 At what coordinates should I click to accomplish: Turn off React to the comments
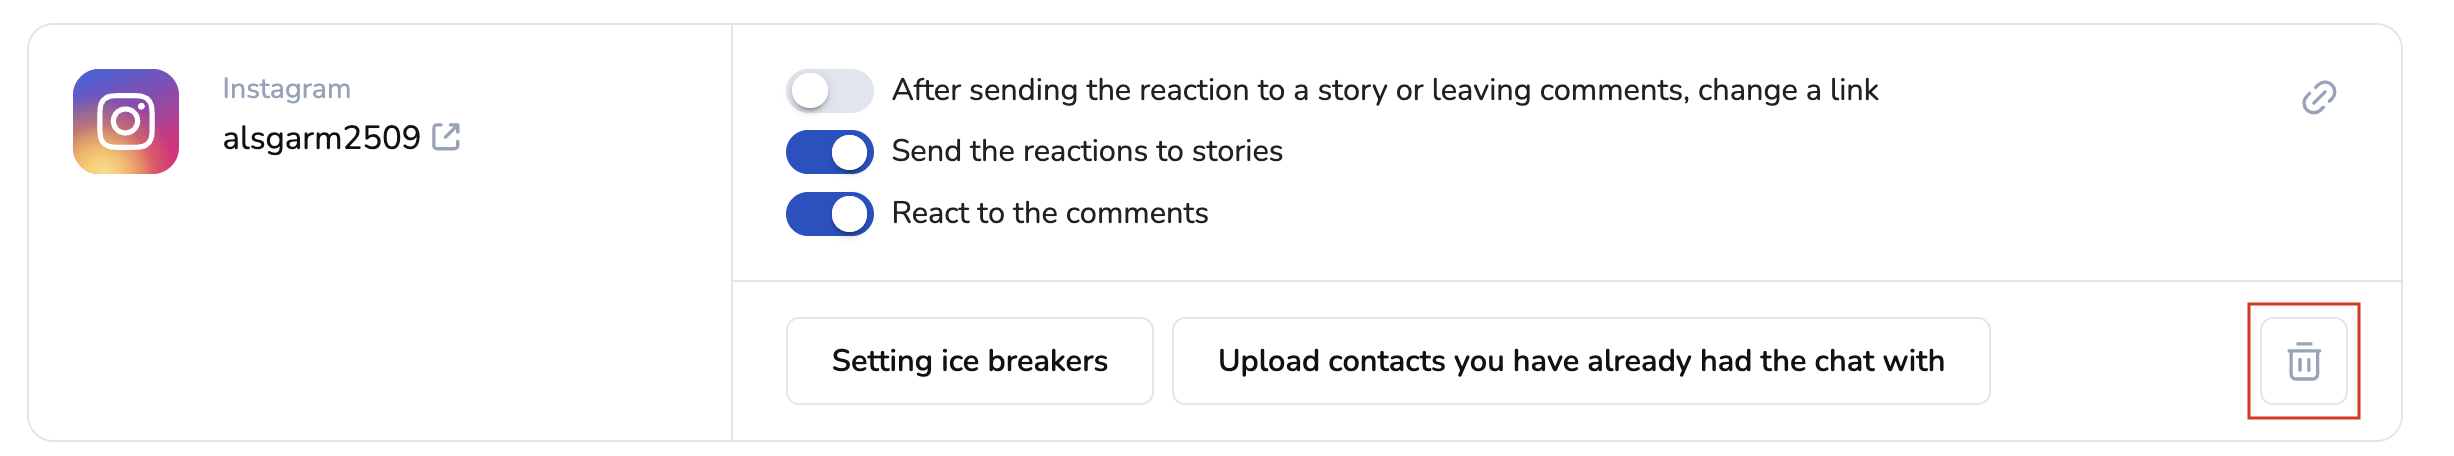tap(829, 214)
